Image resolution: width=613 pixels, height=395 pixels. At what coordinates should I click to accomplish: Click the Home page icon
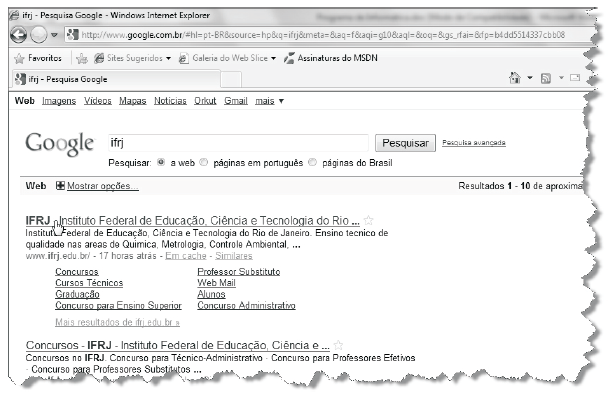tap(515, 78)
